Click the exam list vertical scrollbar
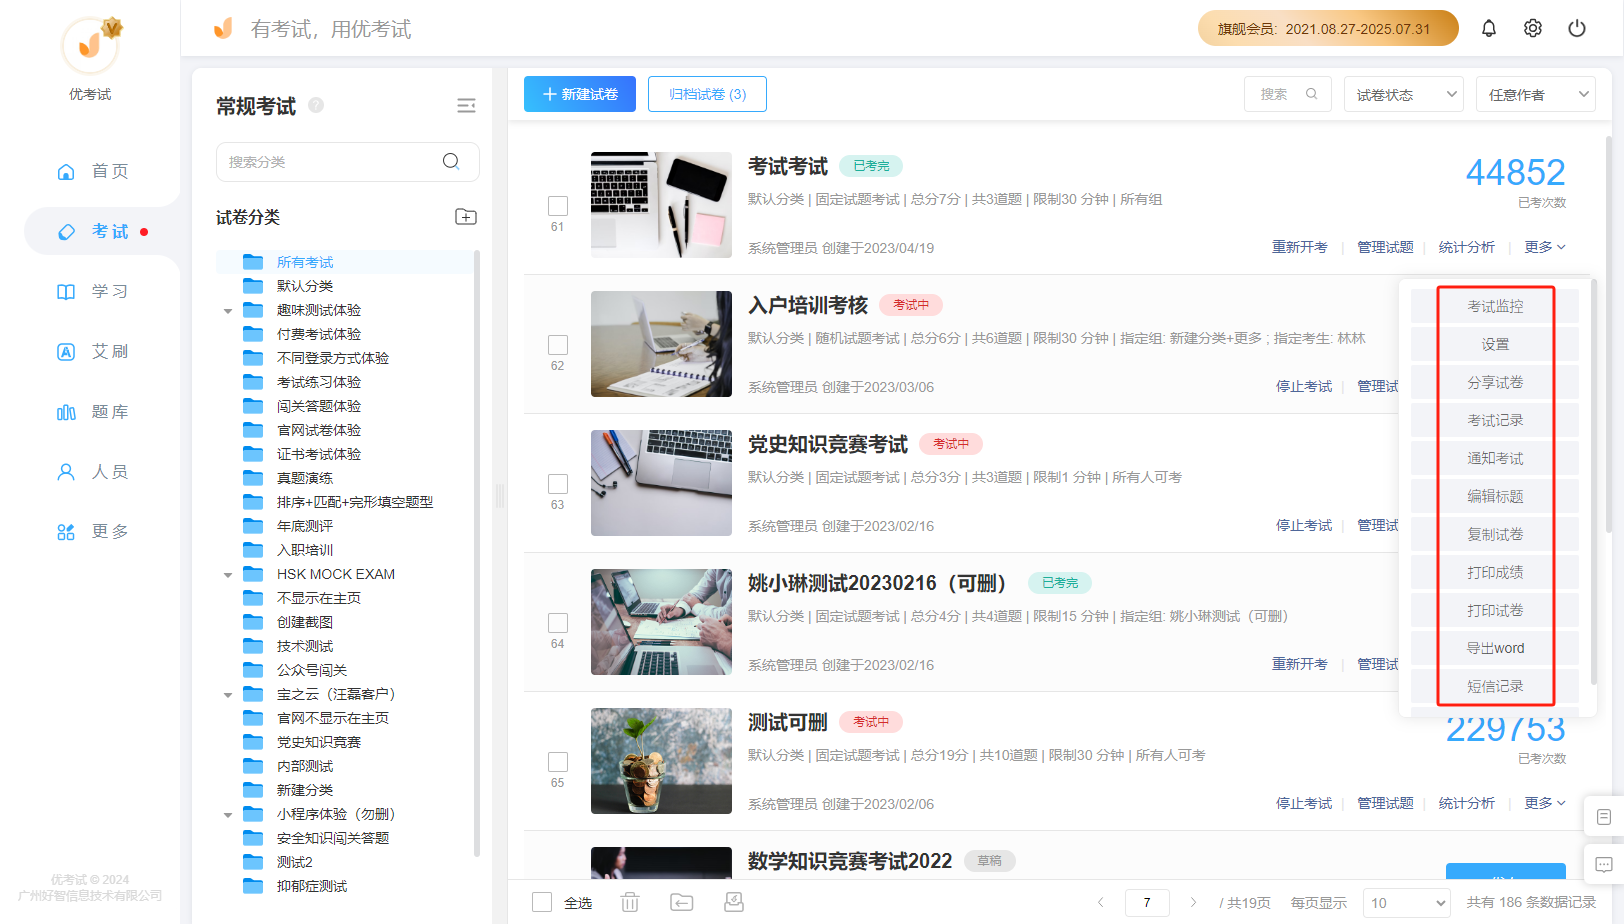This screenshot has height=924, width=1624. [1609, 335]
